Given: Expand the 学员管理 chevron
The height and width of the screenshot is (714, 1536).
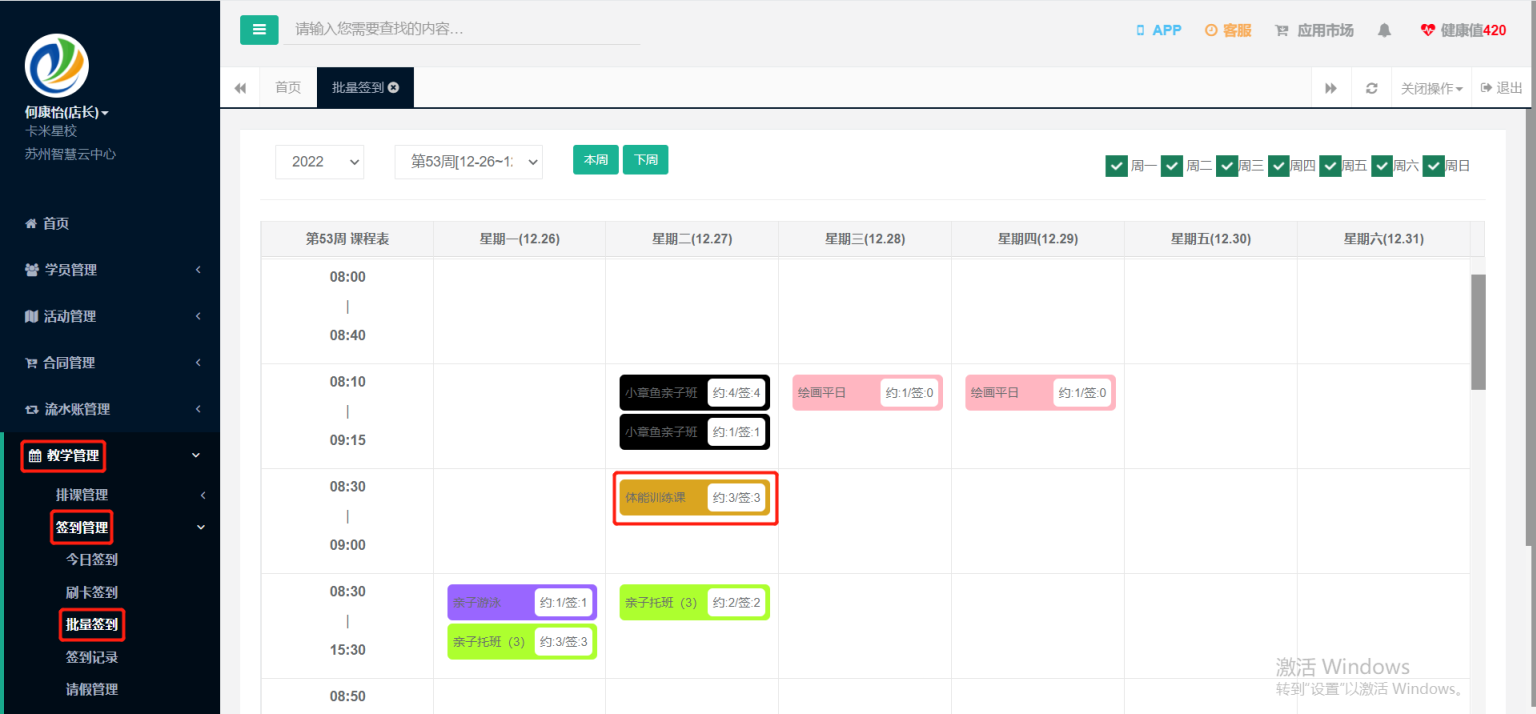Looking at the screenshot, I should pos(198,270).
